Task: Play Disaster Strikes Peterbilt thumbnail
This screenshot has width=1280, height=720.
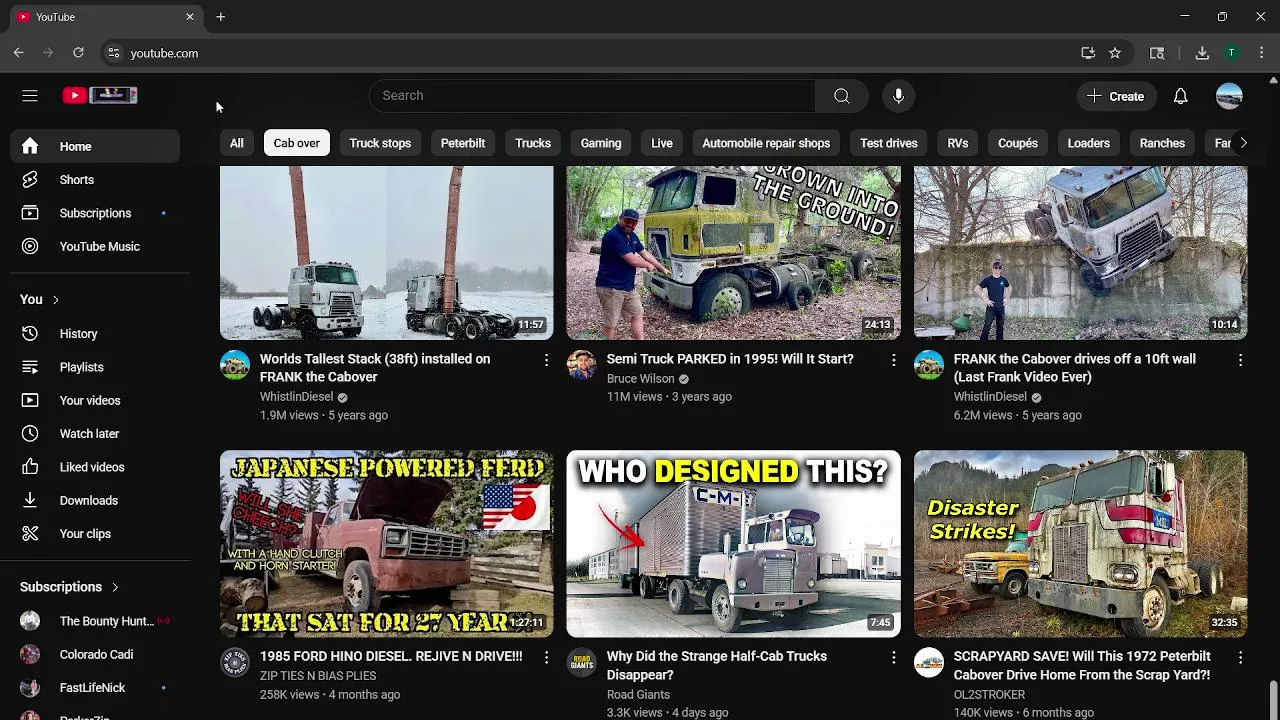Action: [x=1080, y=544]
